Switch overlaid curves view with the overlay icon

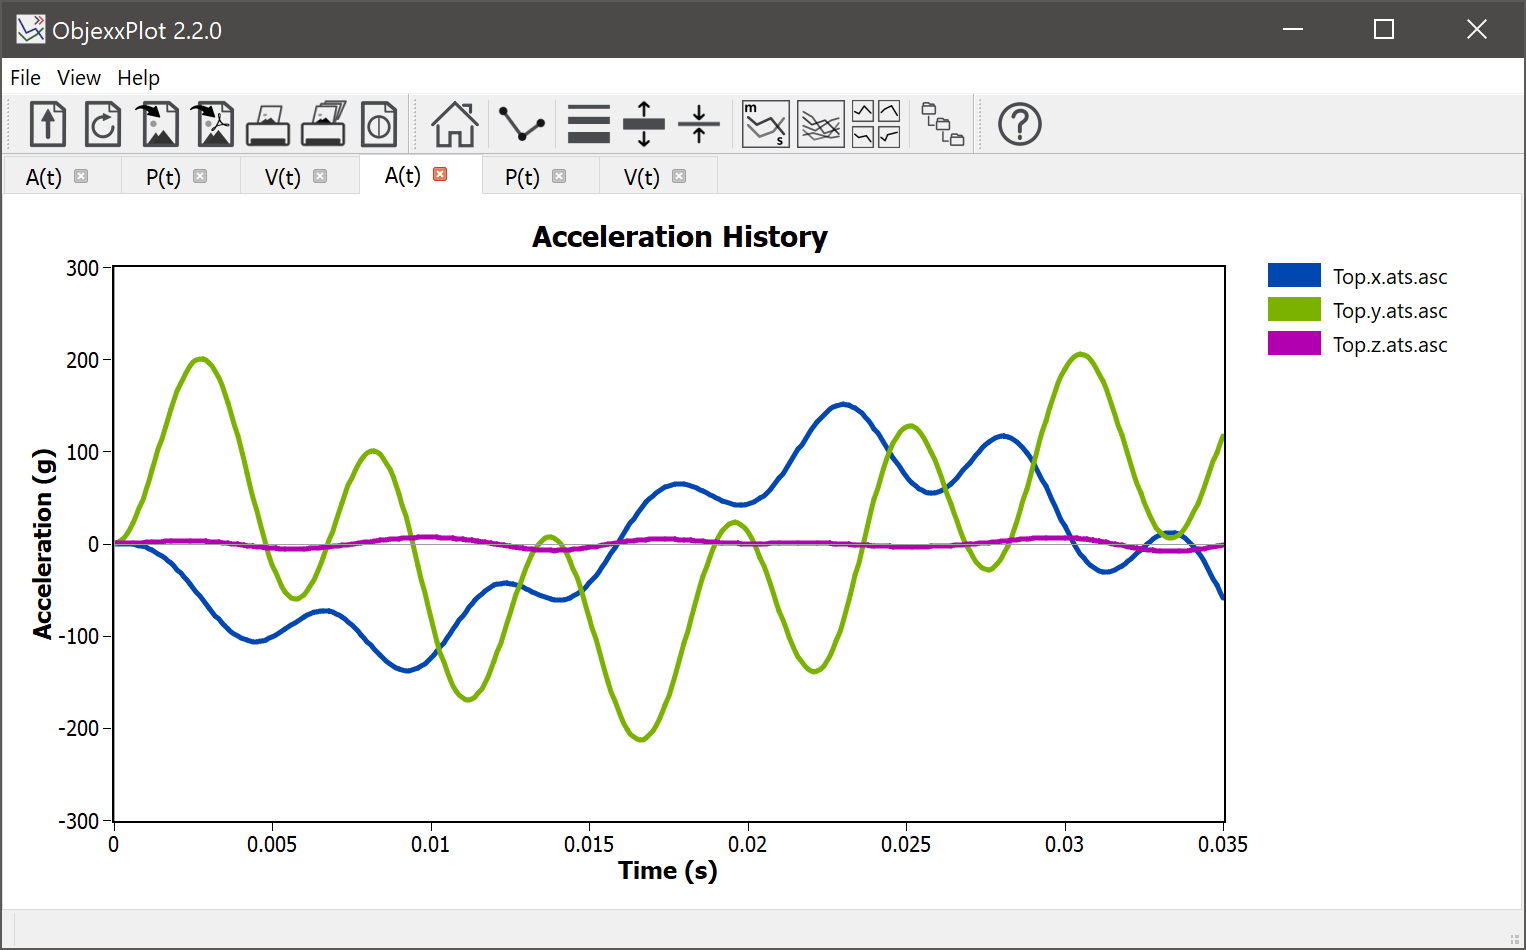pos(820,123)
